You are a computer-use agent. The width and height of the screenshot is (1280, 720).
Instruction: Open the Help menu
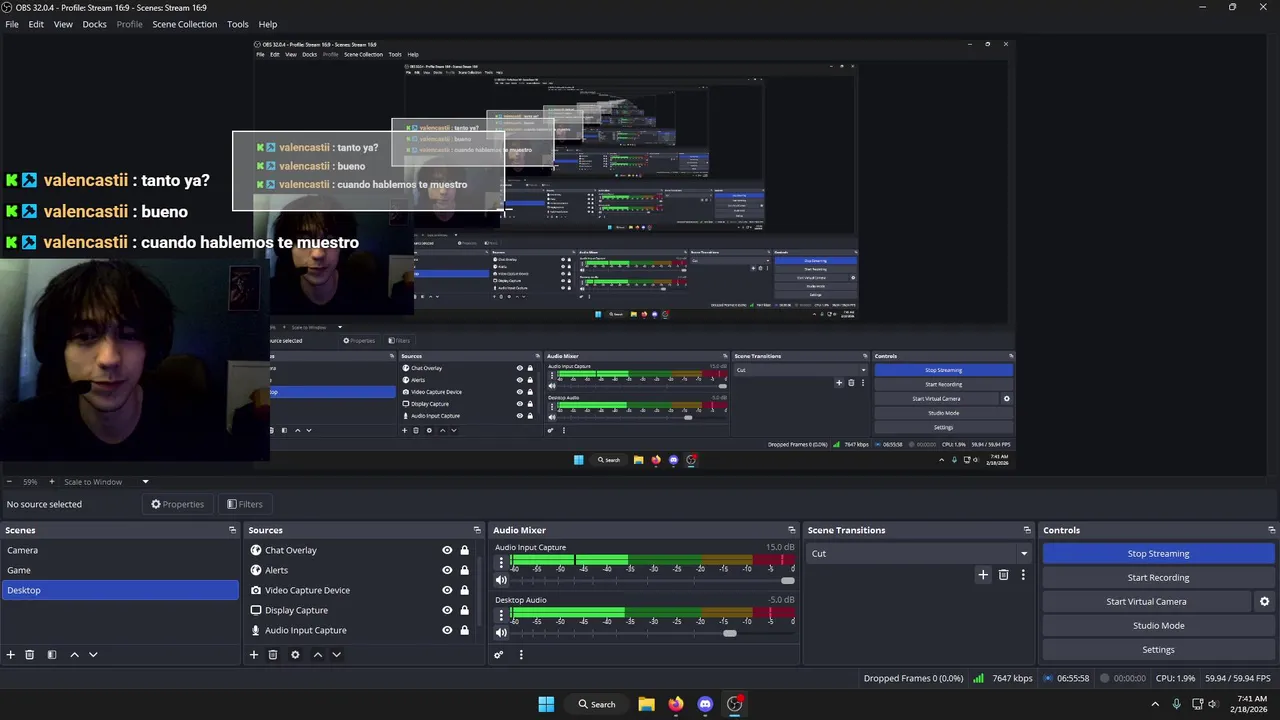tap(268, 24)
